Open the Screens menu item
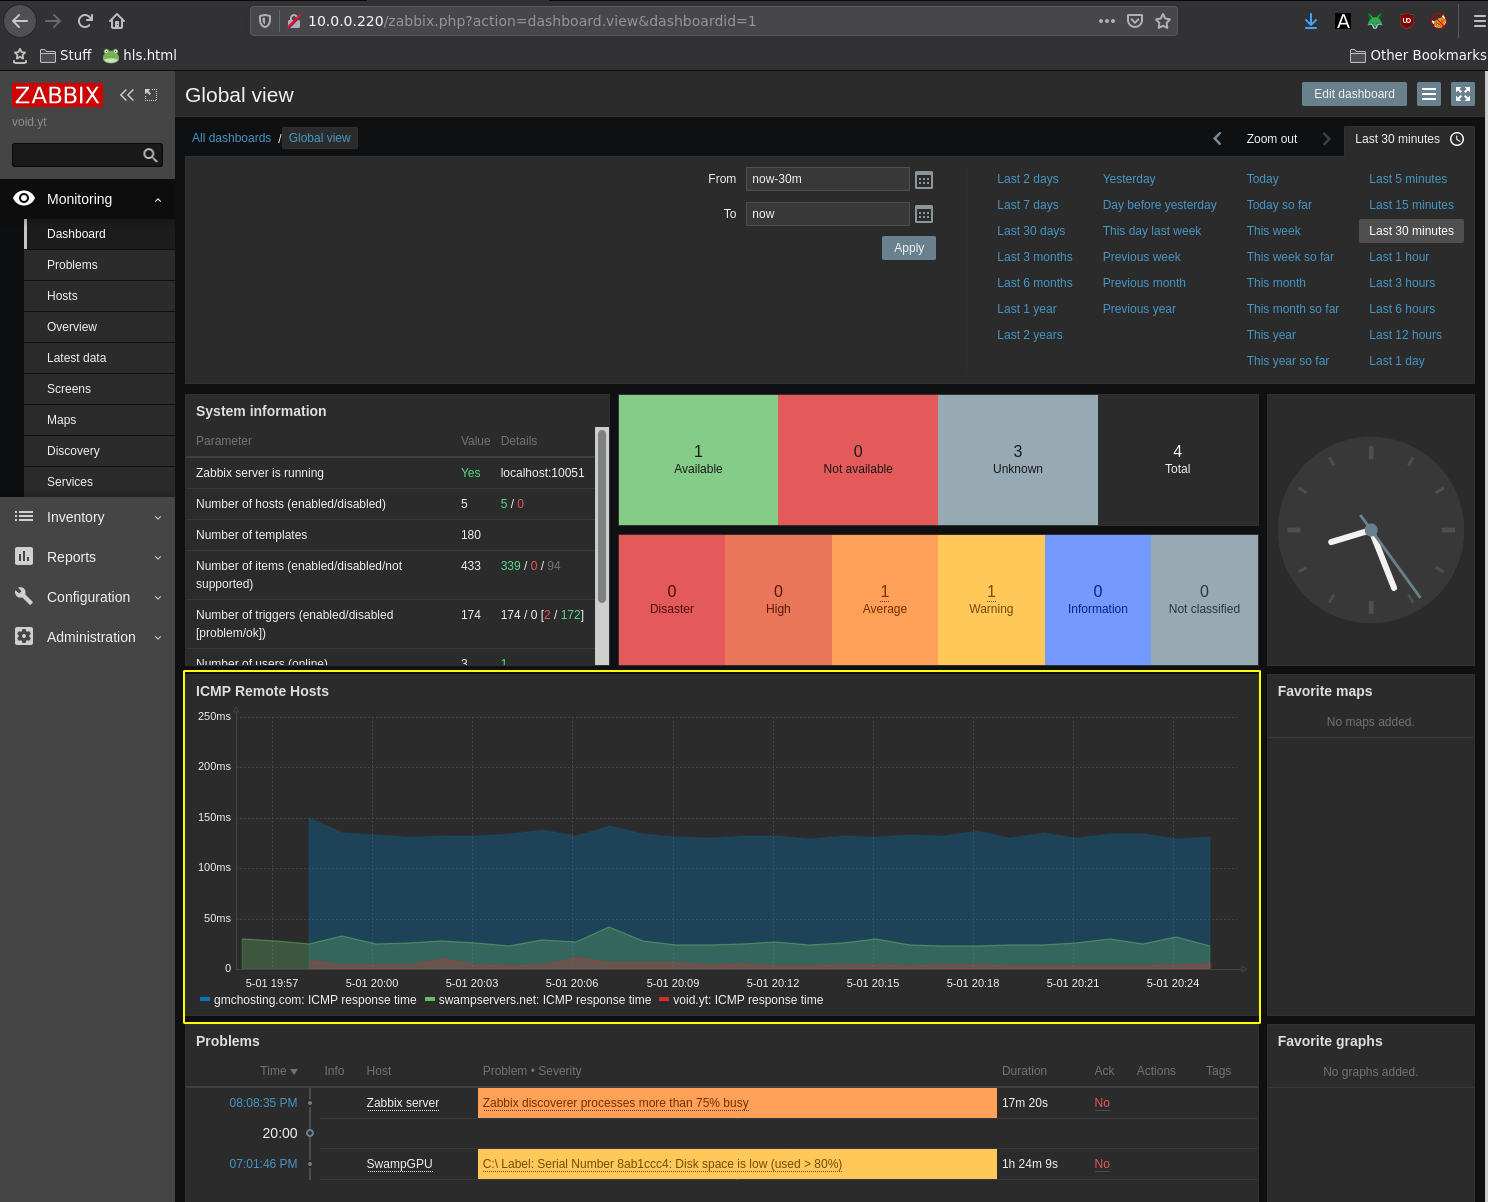The height and width of the screenshot is (1202, 1488). coord(99,389)
